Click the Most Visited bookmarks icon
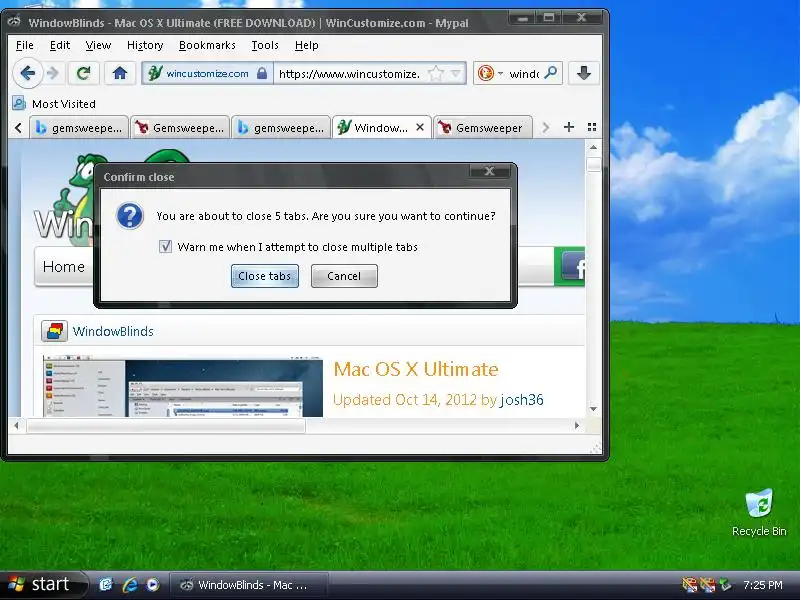The image size is (800, 600). click(19, 104)
